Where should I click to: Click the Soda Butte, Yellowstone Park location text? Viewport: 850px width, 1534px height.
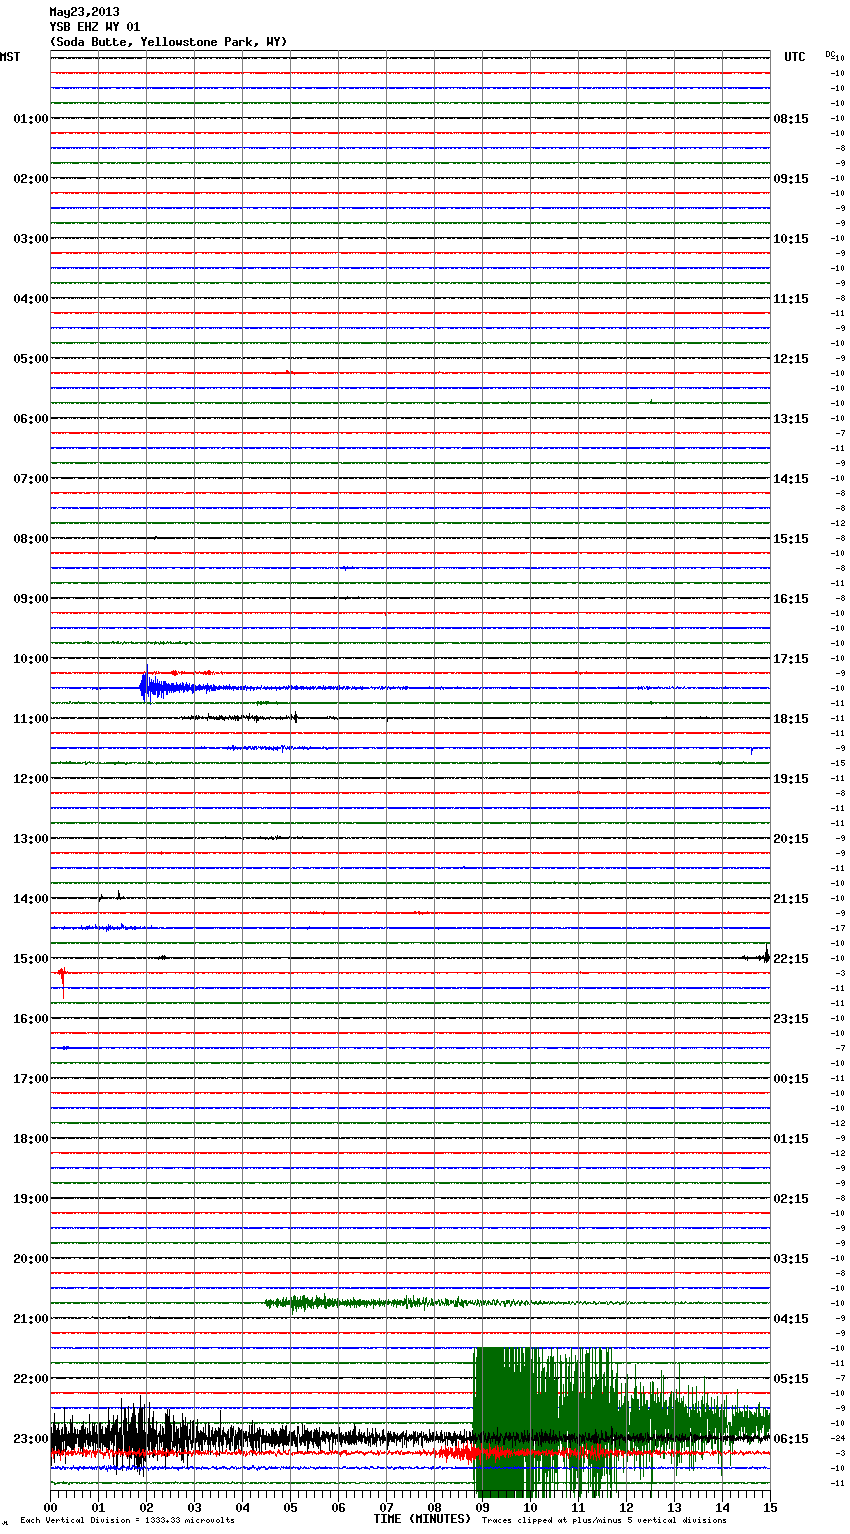pos(168,42)
